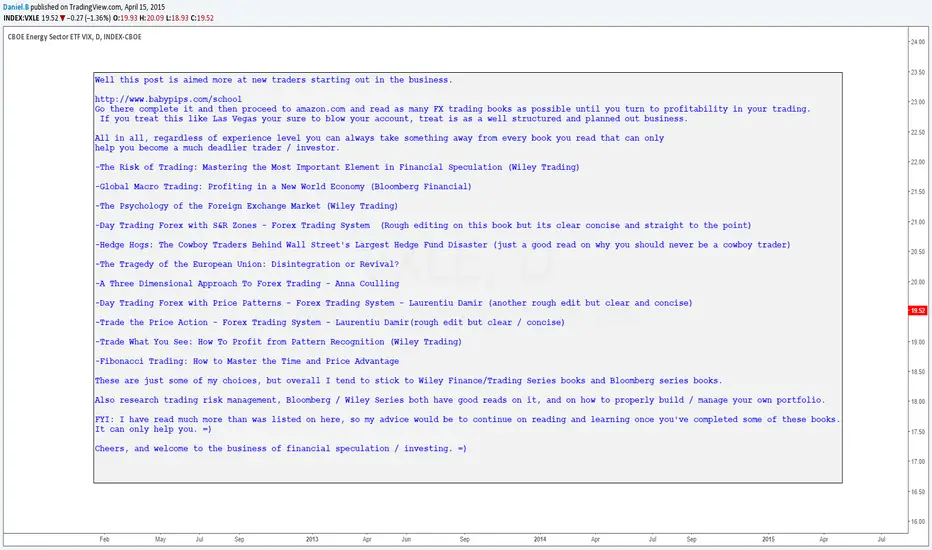Click 'The Risk of Trading' book line

point(337,167)
